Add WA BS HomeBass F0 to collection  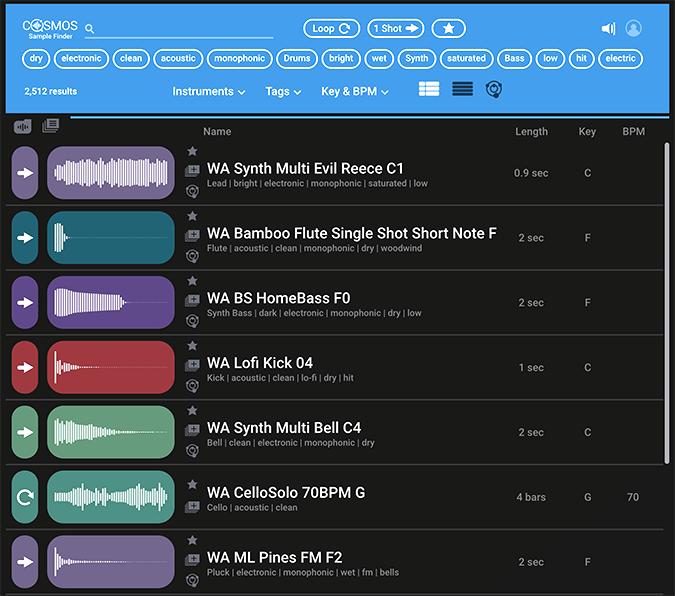coord(192,300)
